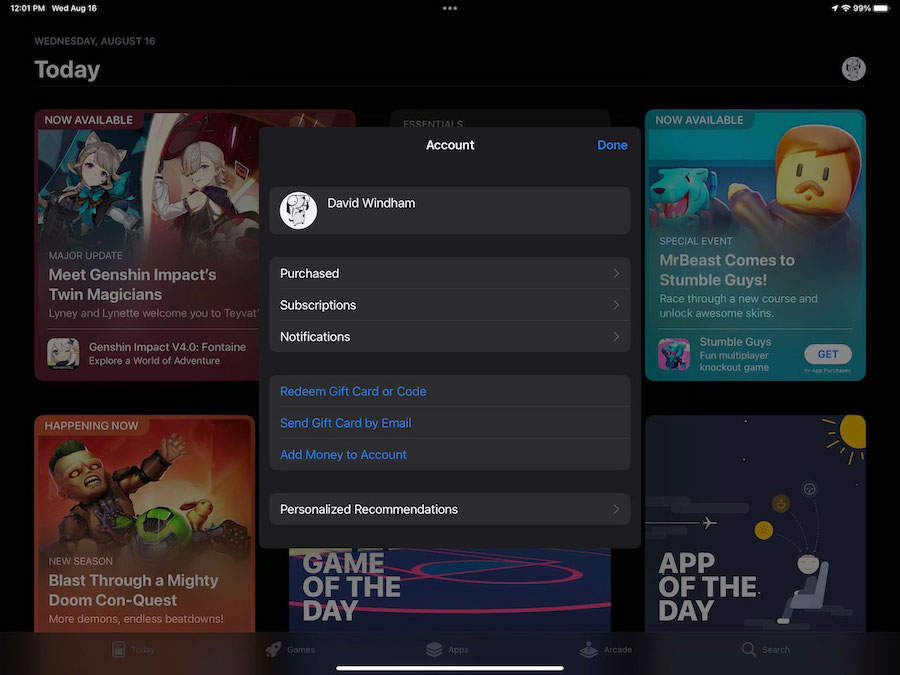Tap the NEW SEASON label
This screenshot has width=900, height=675.
pos(80,561)
